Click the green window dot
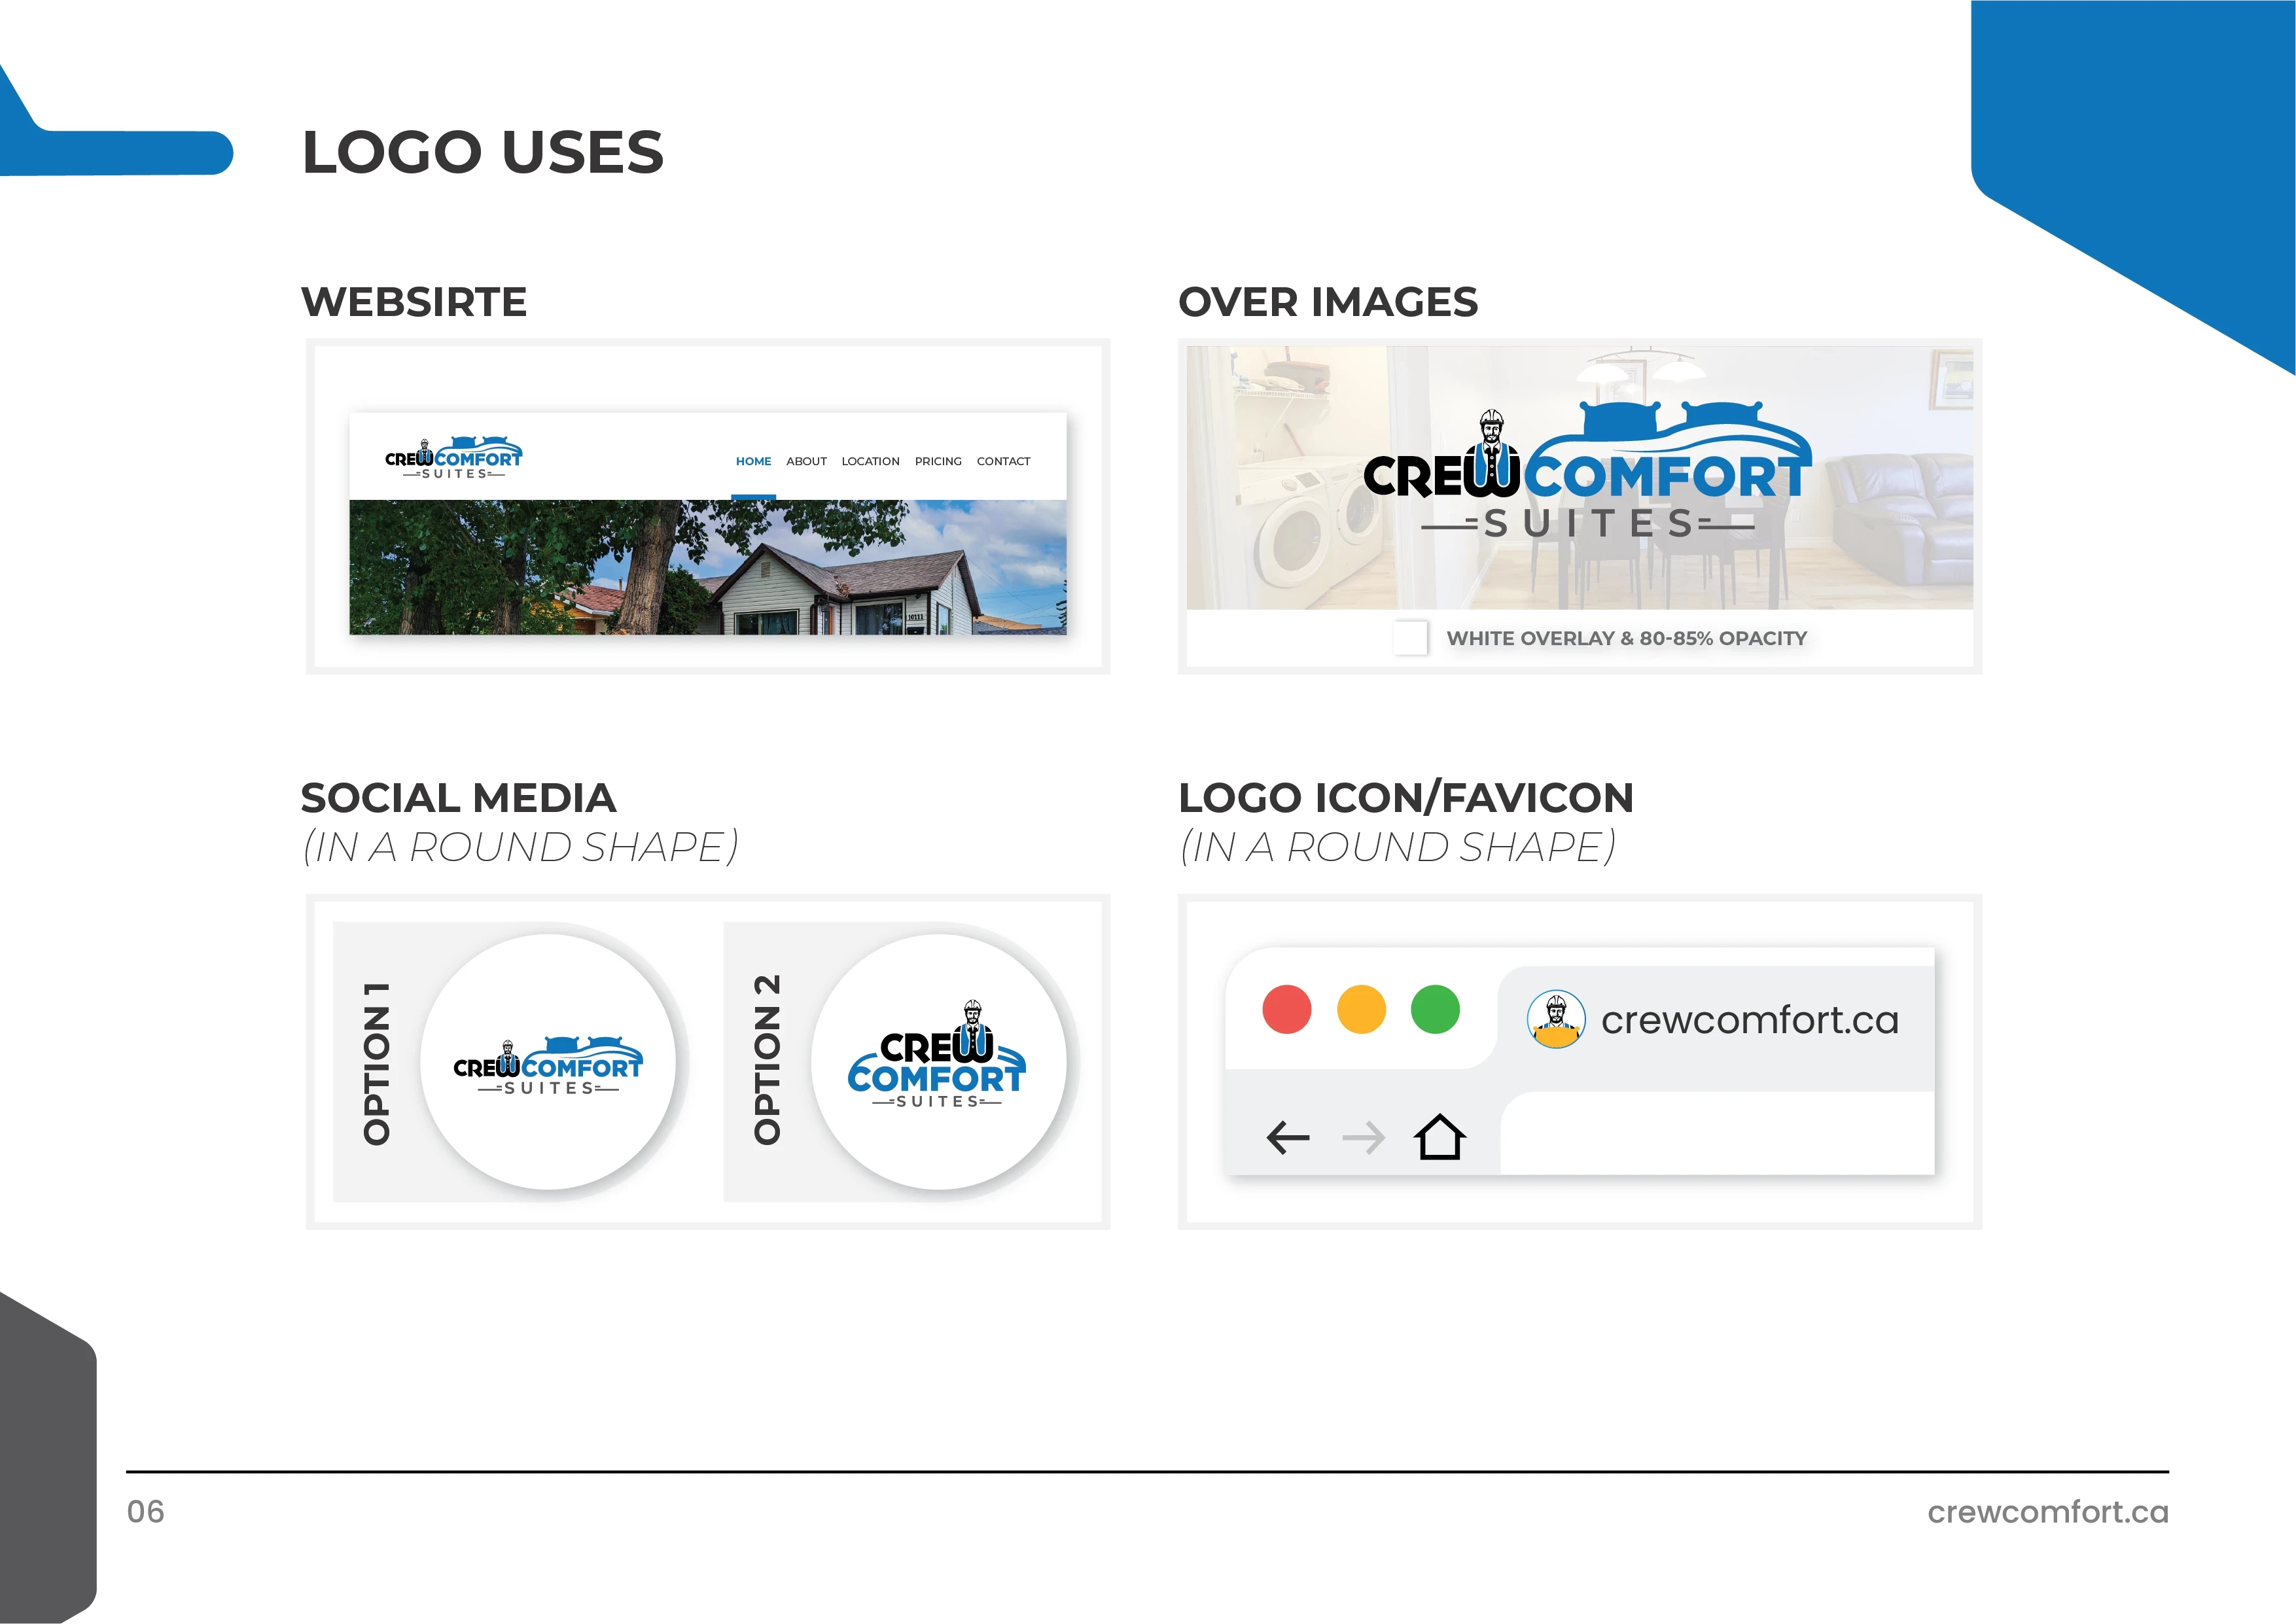This screenshot has width=2296, height=1624. coord(1435,1009)
